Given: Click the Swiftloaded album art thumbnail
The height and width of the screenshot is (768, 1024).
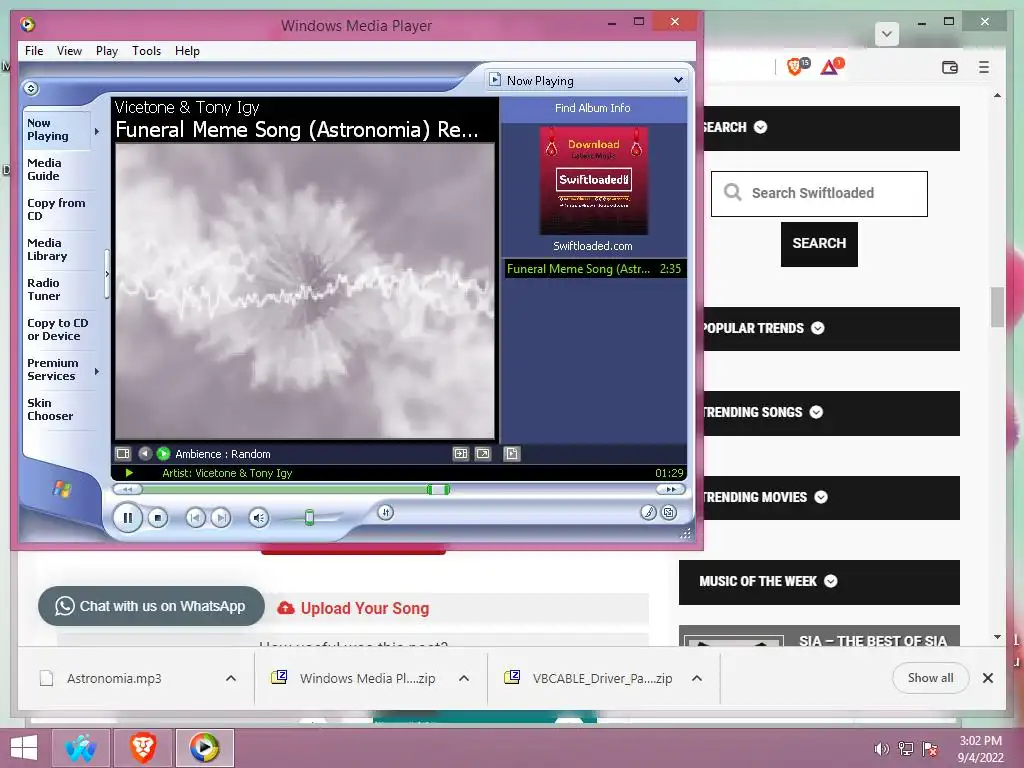Looking at the screenshot, I should [x=594, y=181].
